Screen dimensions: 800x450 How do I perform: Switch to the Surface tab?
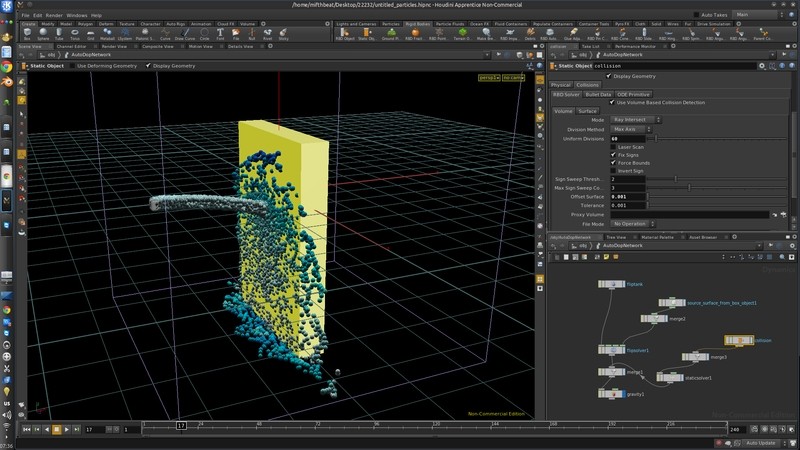tap(588, 110)
